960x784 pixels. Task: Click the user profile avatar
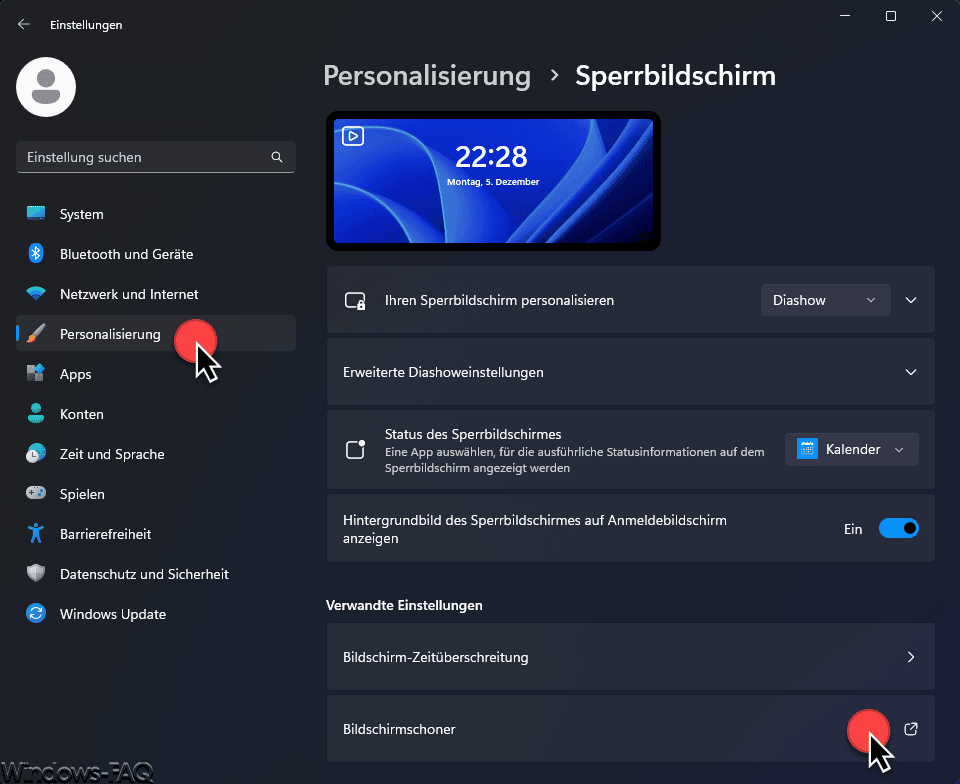pyautogui.click(x=46, y=87)
